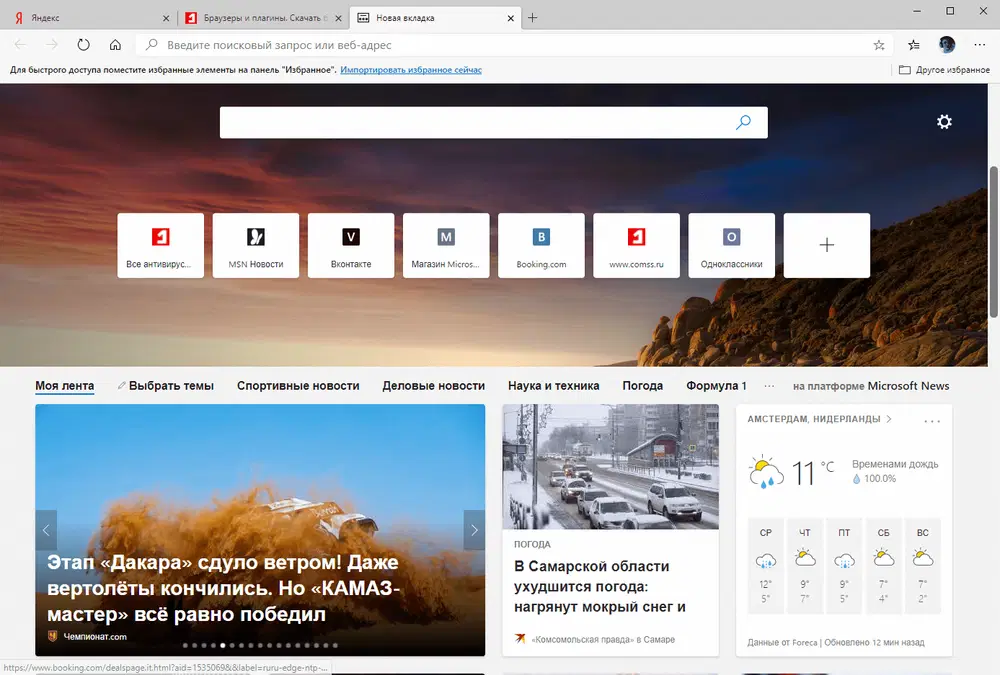Open the Вконтакте quick link tile
The image size is (1000, 675).
[x=351, y=244]
